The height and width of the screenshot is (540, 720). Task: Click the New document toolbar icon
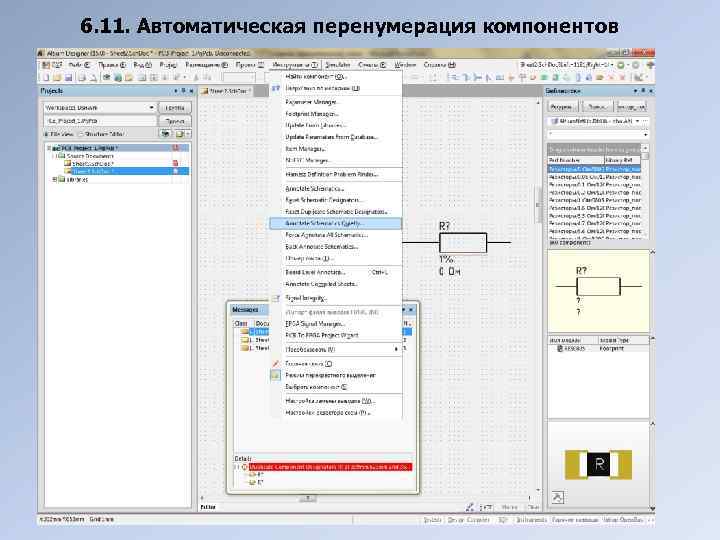click(46, 78)
